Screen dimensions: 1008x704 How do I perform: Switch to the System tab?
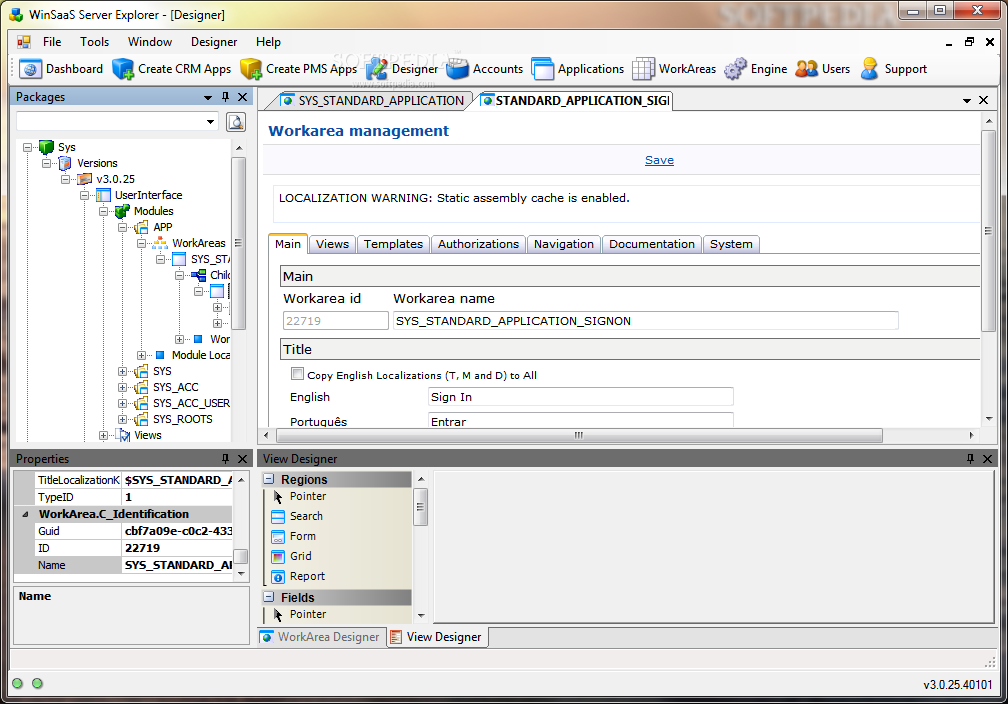[732, 244]
